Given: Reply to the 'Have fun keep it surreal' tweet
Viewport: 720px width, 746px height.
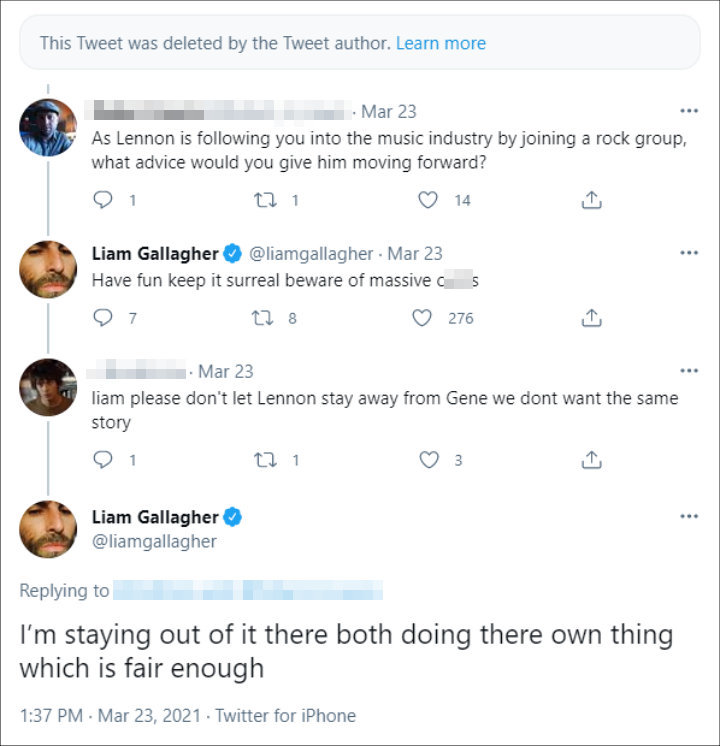Looking at the screenshot, I should (x=102, y=317).
